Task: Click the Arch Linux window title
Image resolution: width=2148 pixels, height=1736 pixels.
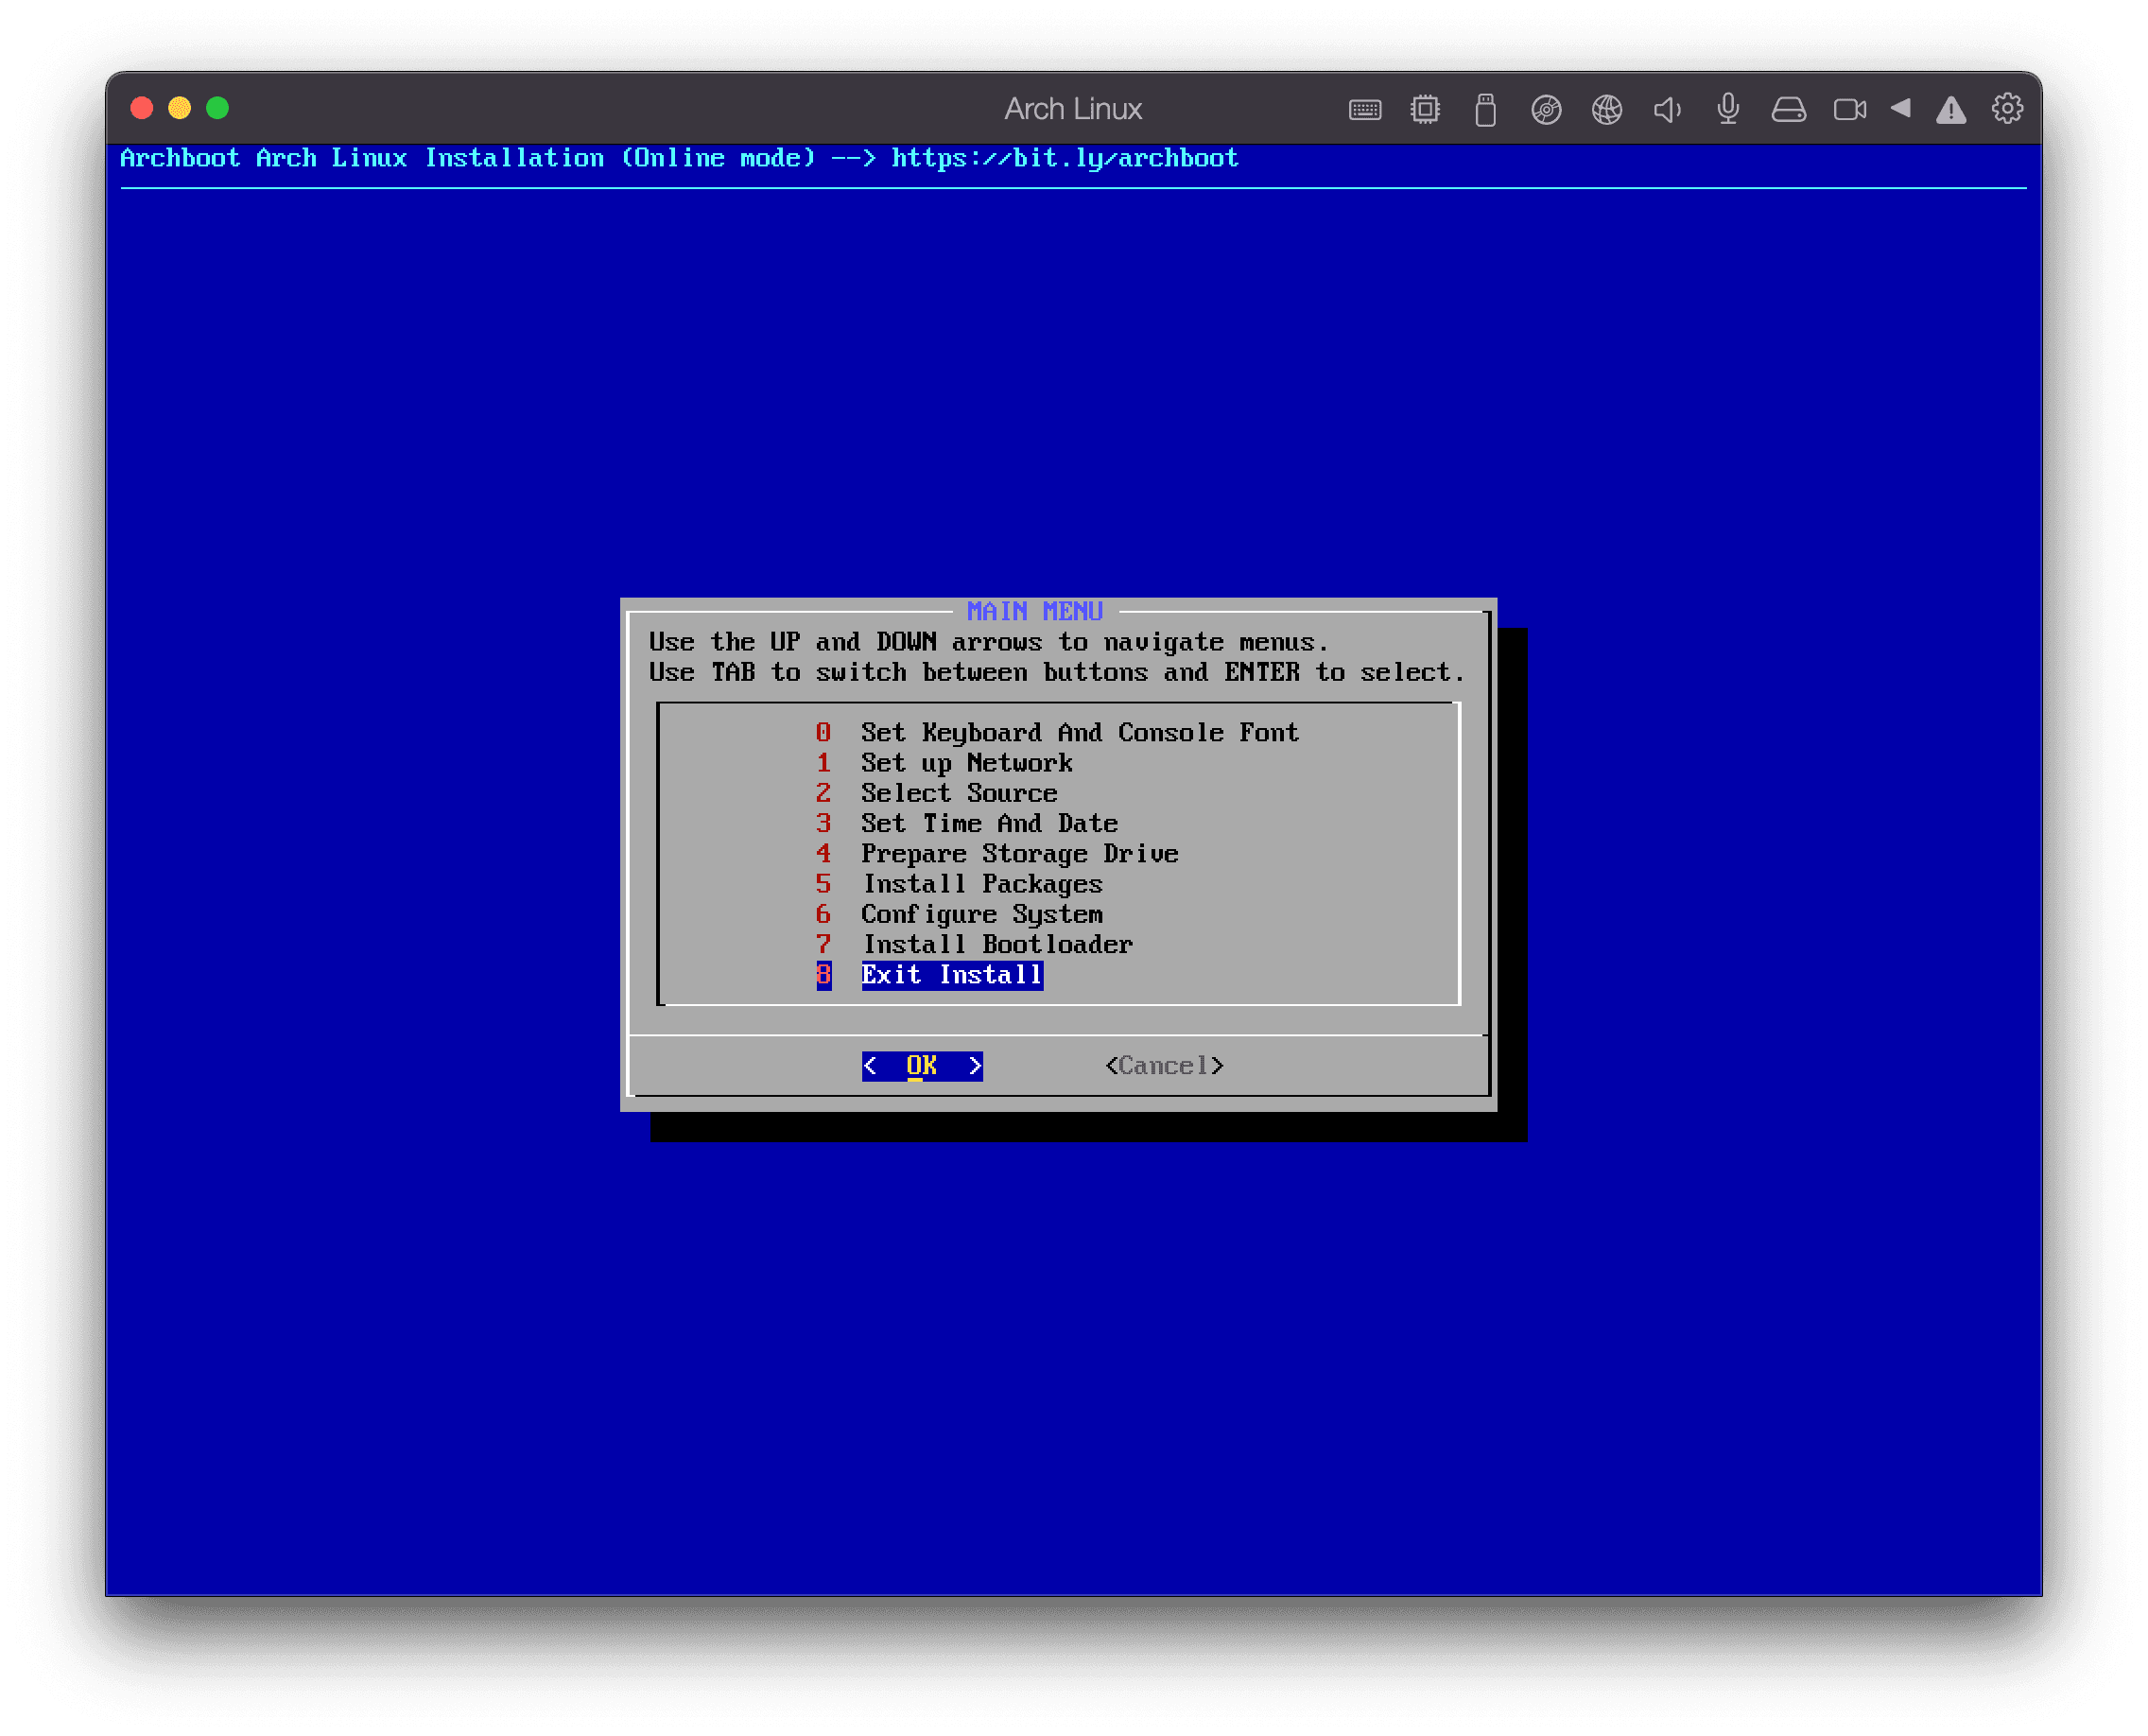Action: pyautogui.click(x=1073, y=109)
